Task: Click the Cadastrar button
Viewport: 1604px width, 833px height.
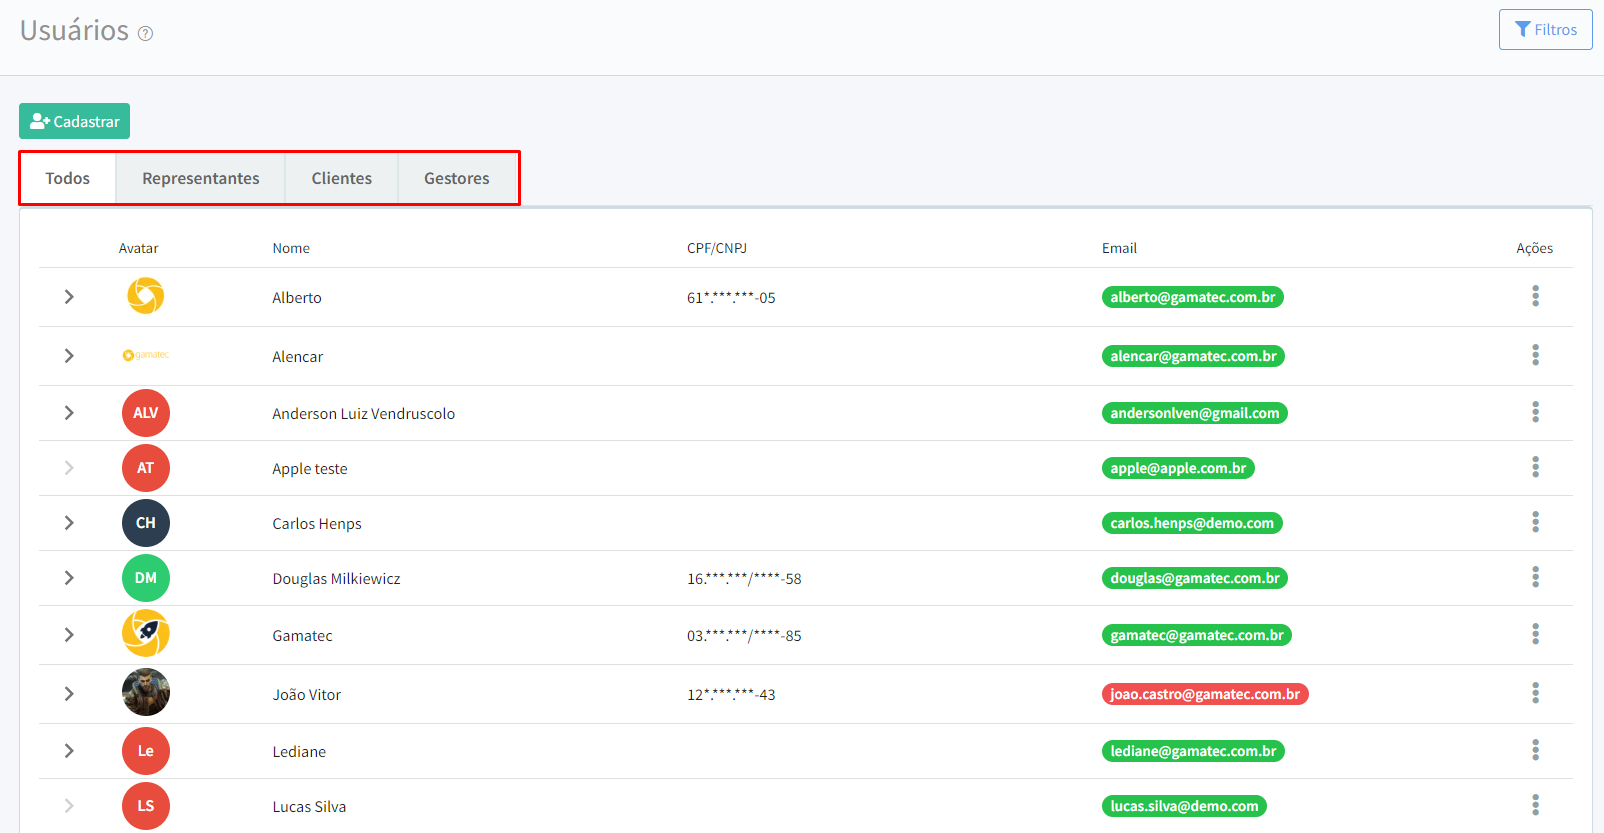Action: tap(74, 121)
